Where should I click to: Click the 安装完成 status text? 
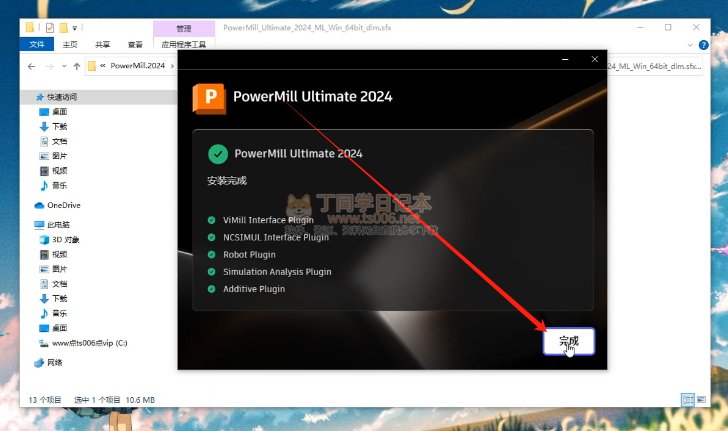coord(227,181)
